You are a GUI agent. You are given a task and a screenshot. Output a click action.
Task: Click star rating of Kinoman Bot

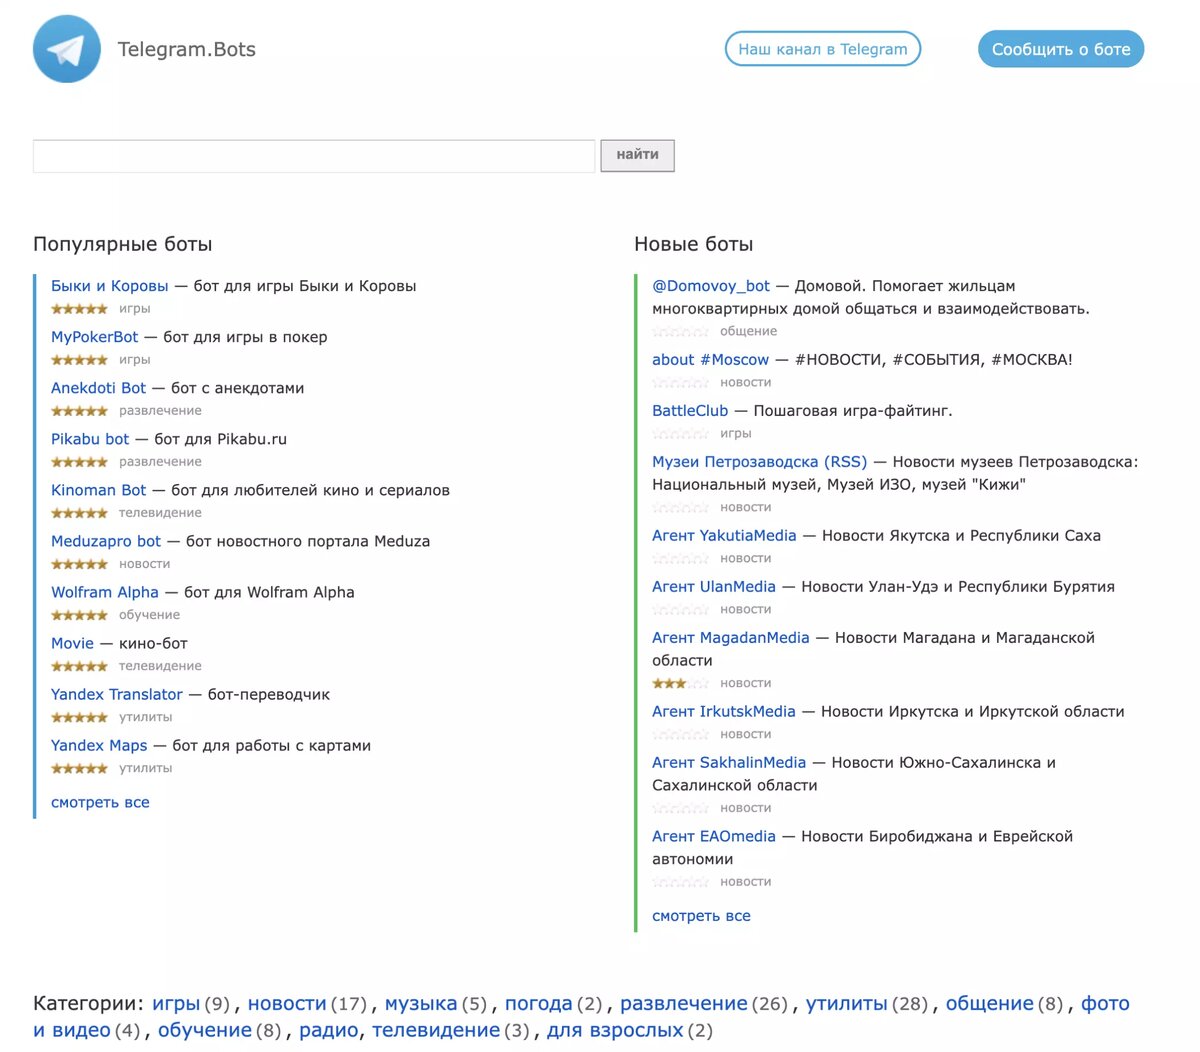tap(79, 513)
